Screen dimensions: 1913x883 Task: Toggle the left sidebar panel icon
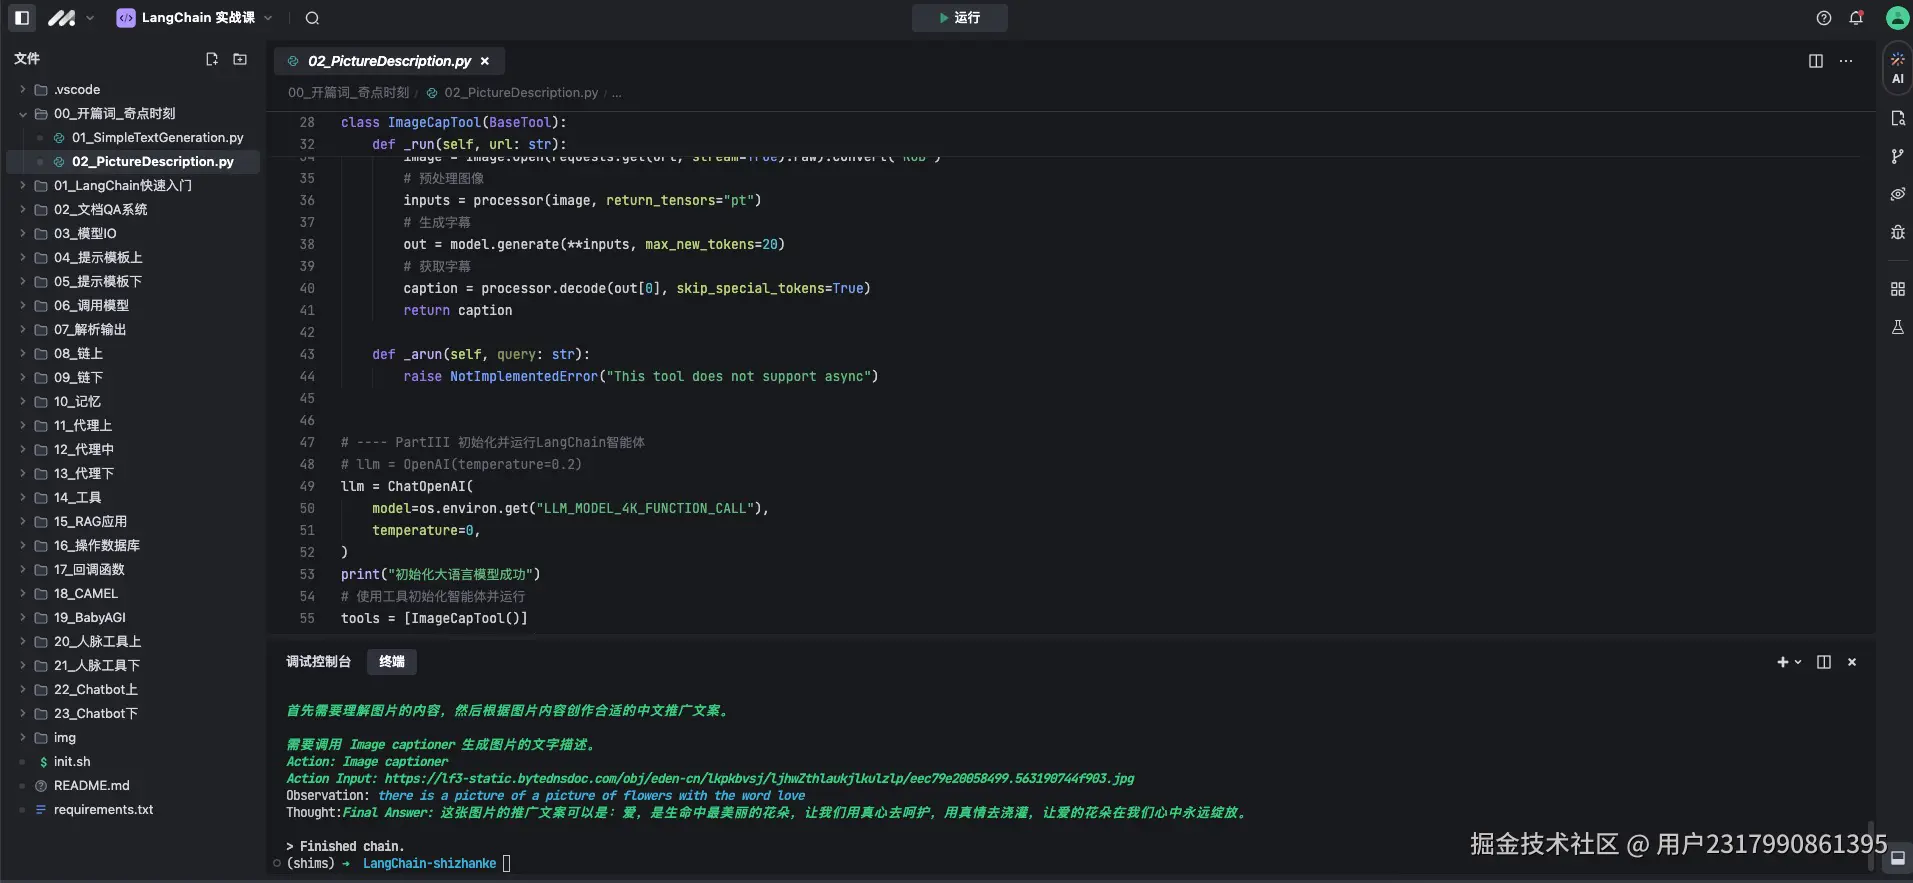pos(22,18)
